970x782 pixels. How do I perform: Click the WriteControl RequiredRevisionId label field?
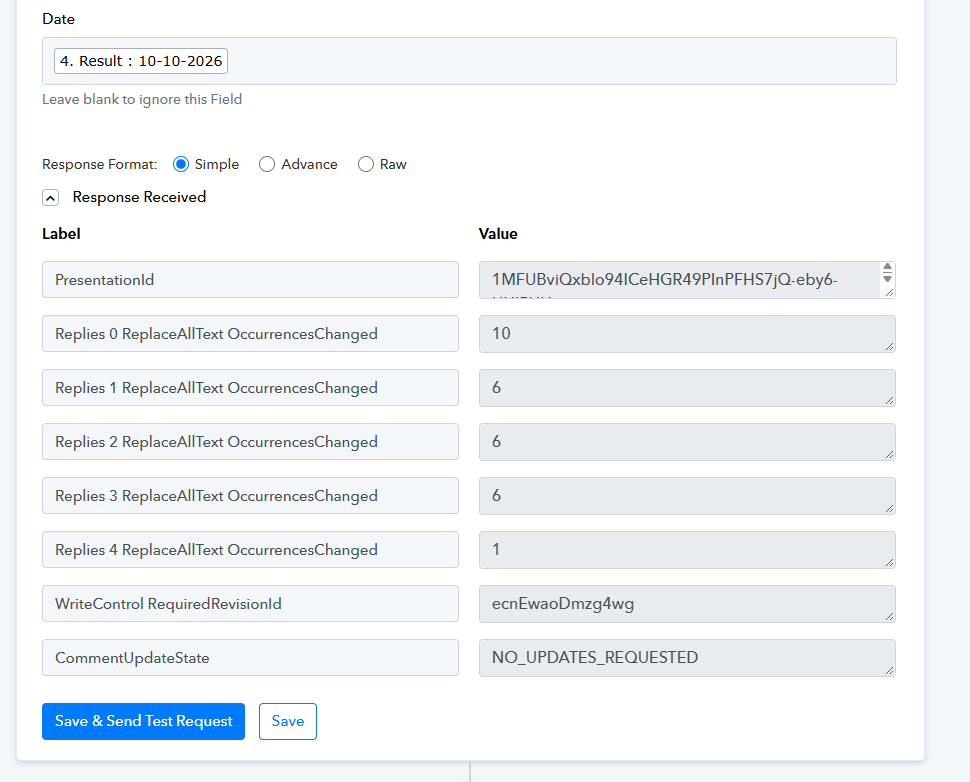(x=251, y=603)
